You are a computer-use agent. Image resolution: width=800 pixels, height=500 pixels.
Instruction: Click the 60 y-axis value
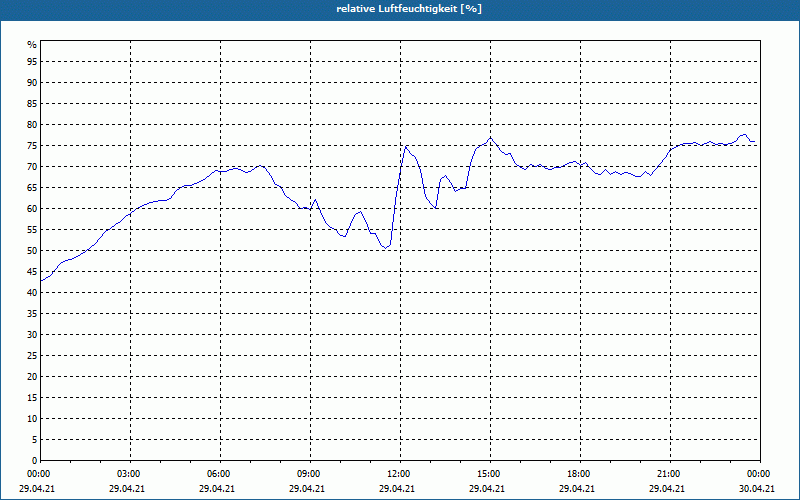tap(32, 209)
